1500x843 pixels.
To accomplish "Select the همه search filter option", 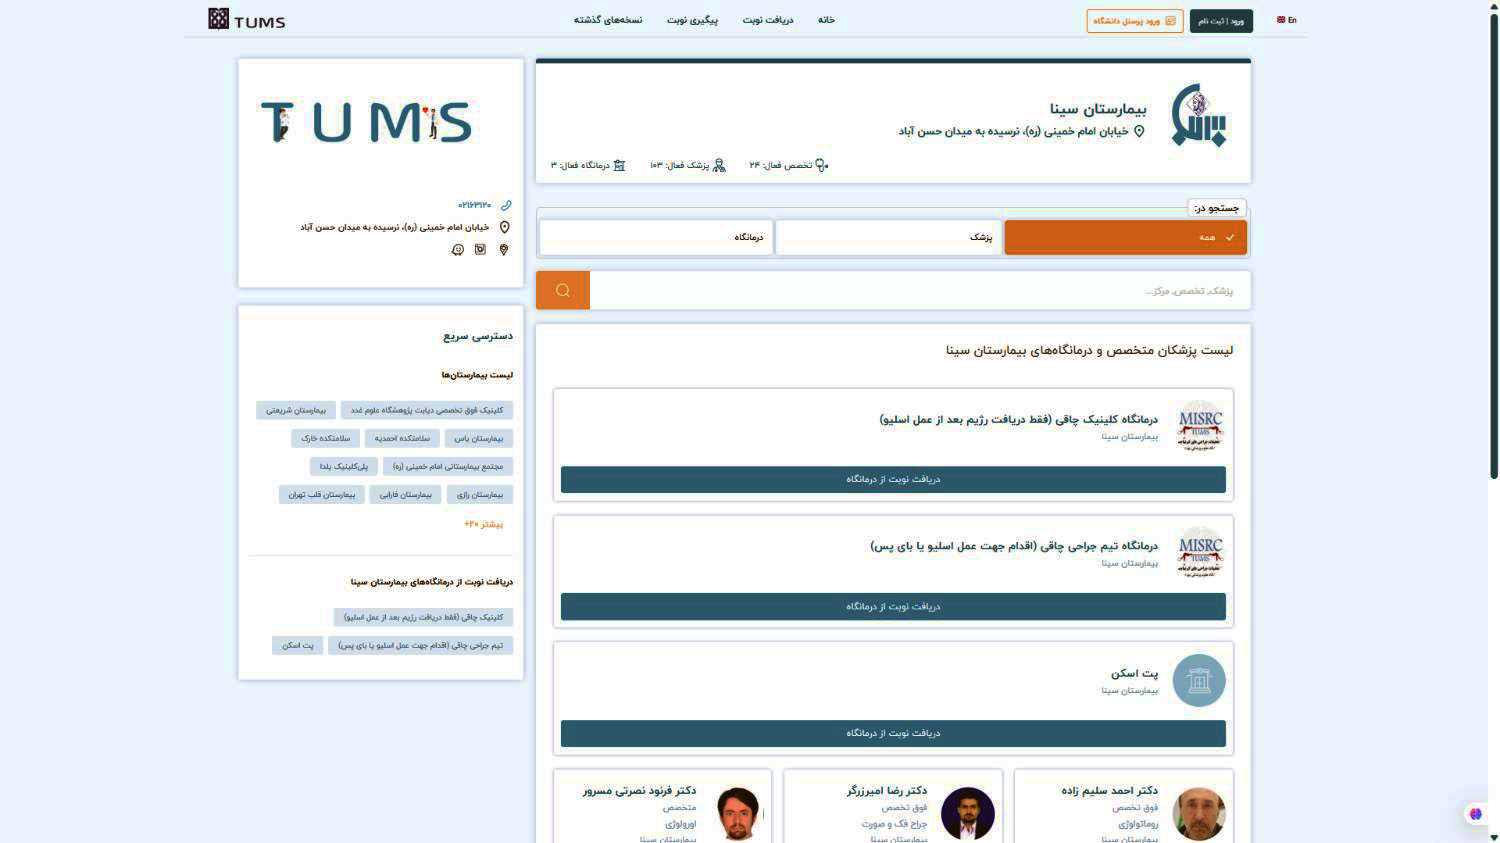I will click(1125, 238).
